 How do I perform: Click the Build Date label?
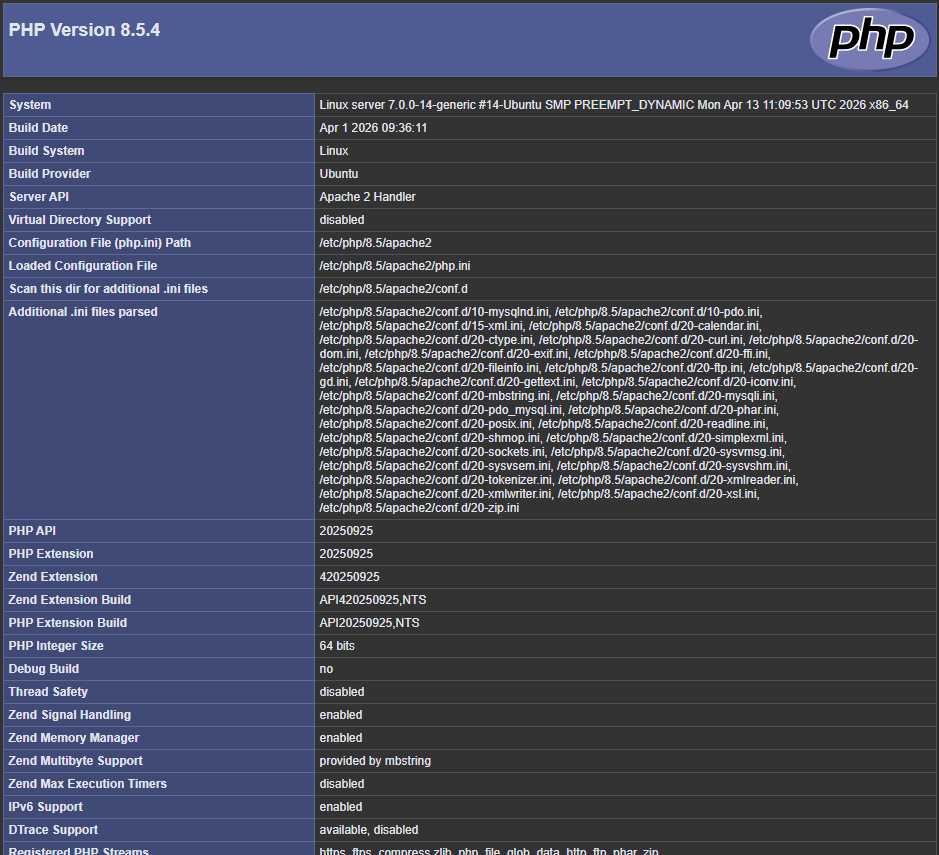coord(38,128)
